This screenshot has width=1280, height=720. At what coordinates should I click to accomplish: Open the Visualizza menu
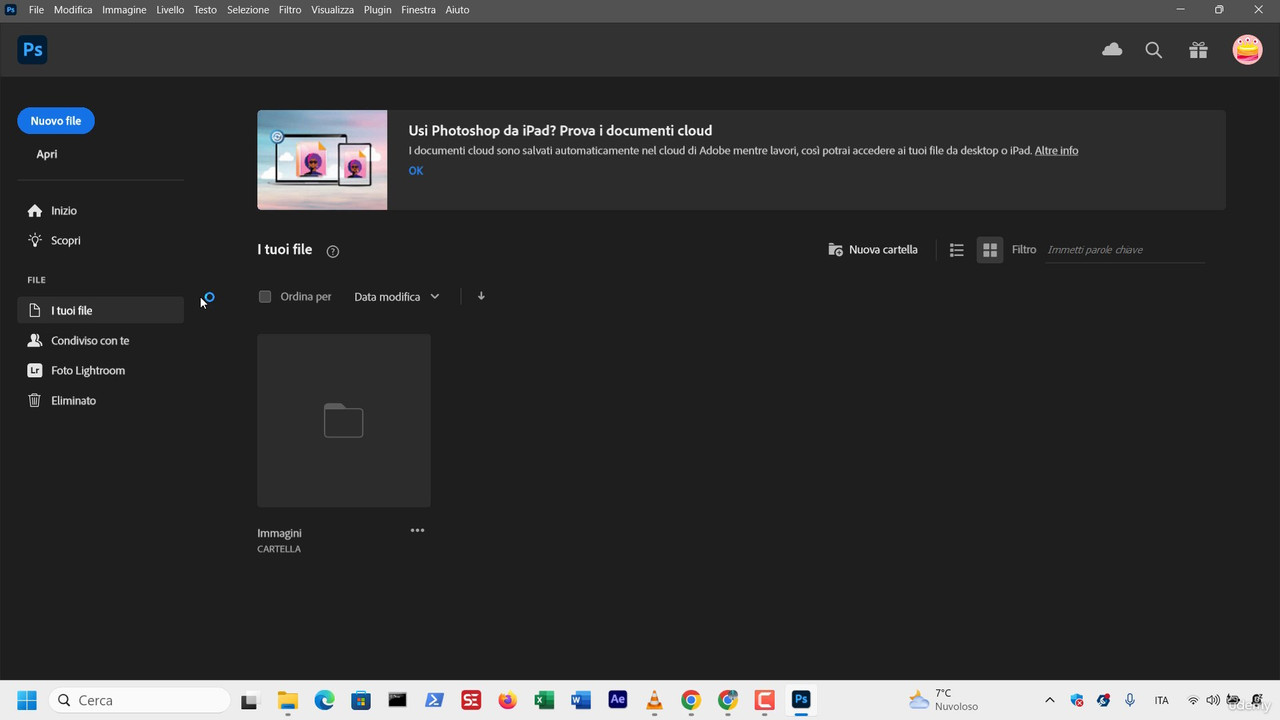[332, 10]
